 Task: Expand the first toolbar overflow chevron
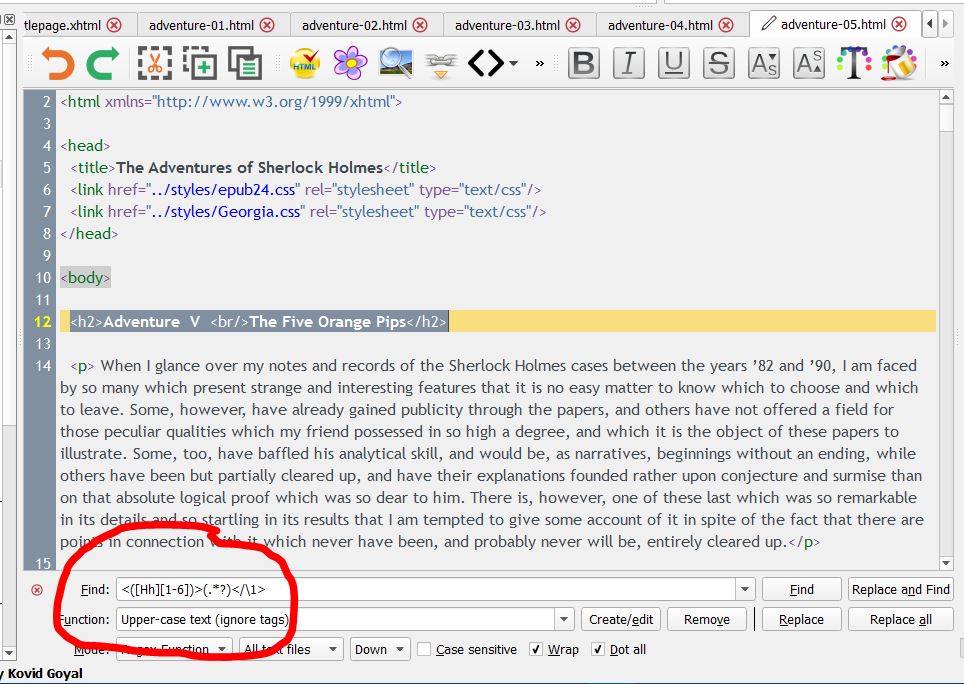(540, 63)
